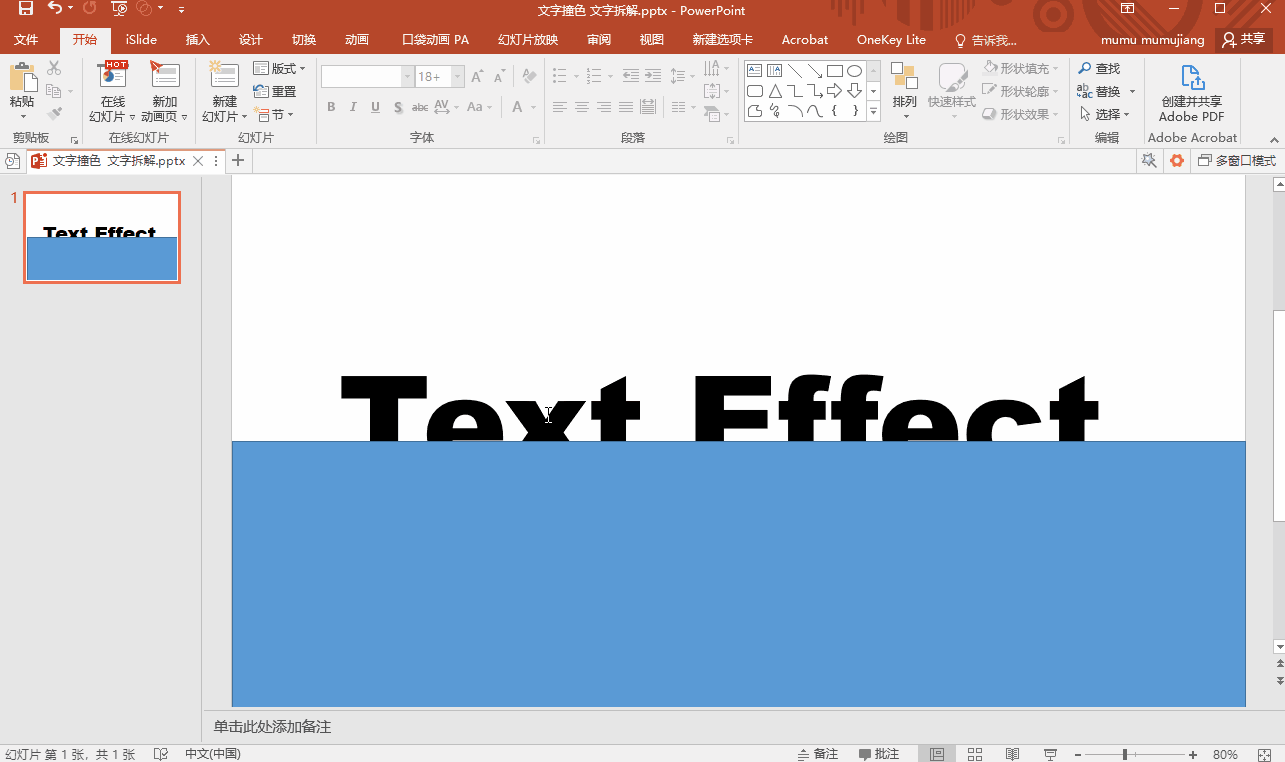
Task: Open the font size dropdown
Action: pos(458,77)
